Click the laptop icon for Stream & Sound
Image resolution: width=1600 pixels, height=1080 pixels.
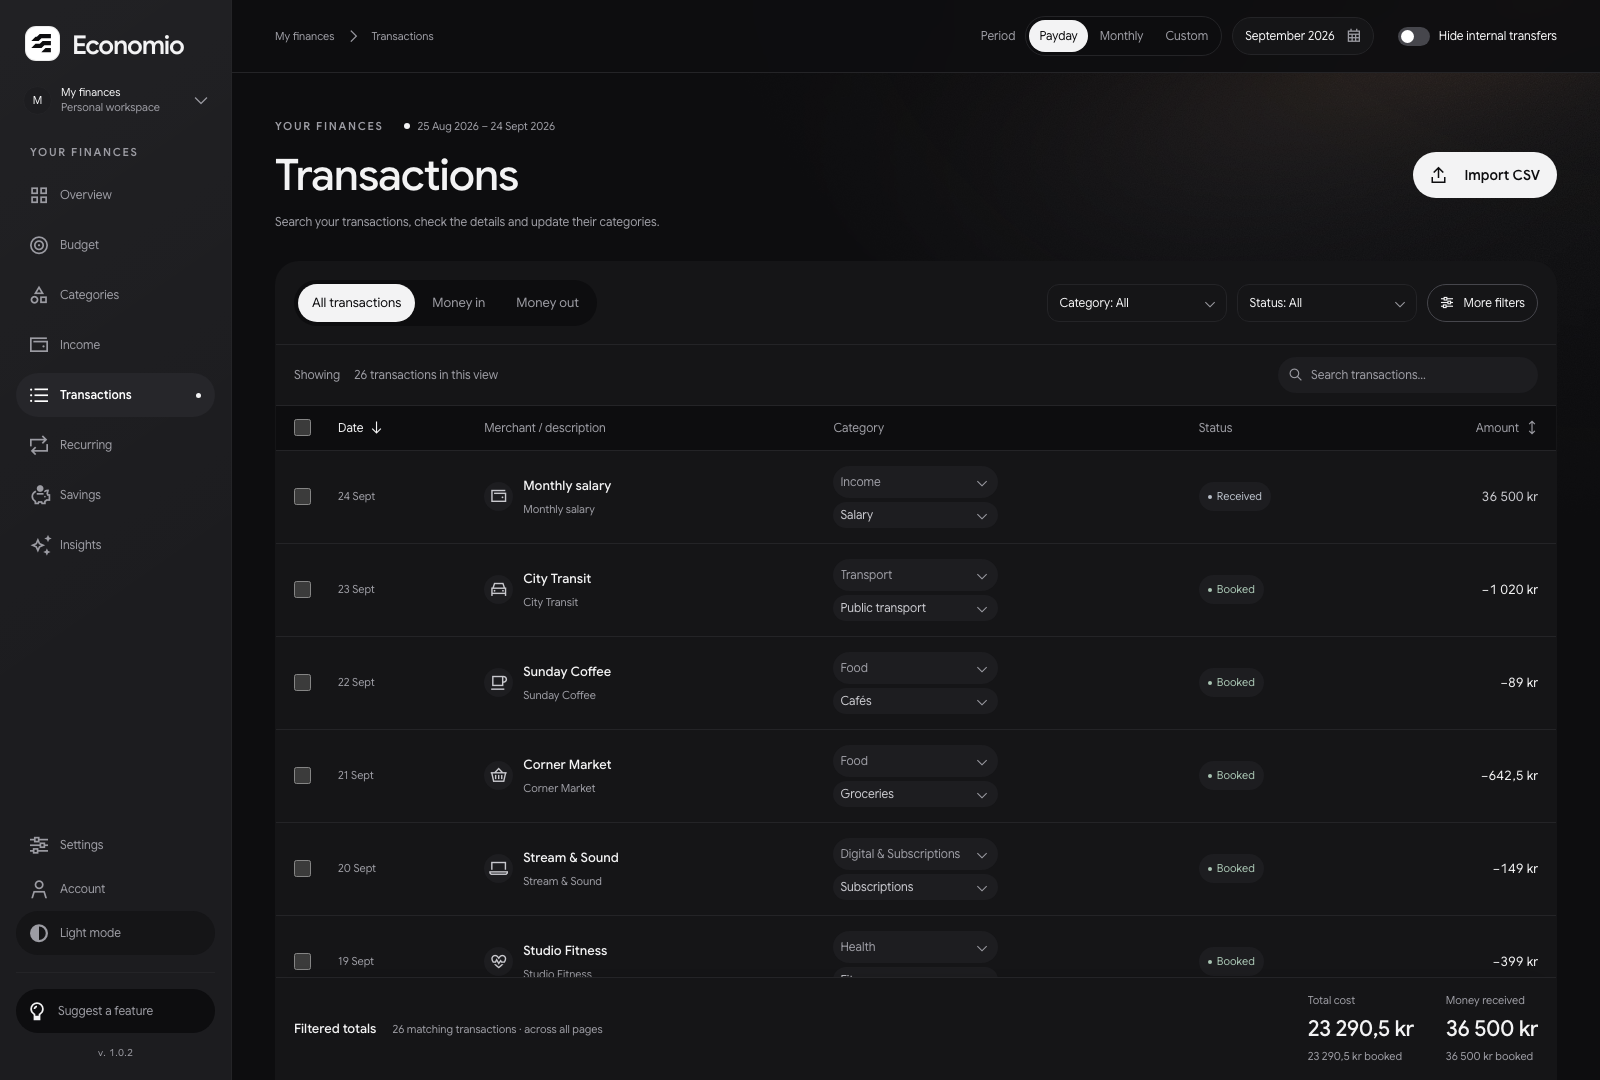[498, 868]
